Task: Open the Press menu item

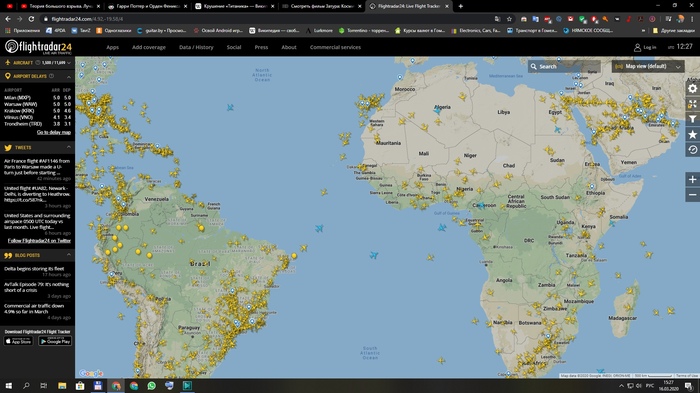Action: click(x=261, y=47)
